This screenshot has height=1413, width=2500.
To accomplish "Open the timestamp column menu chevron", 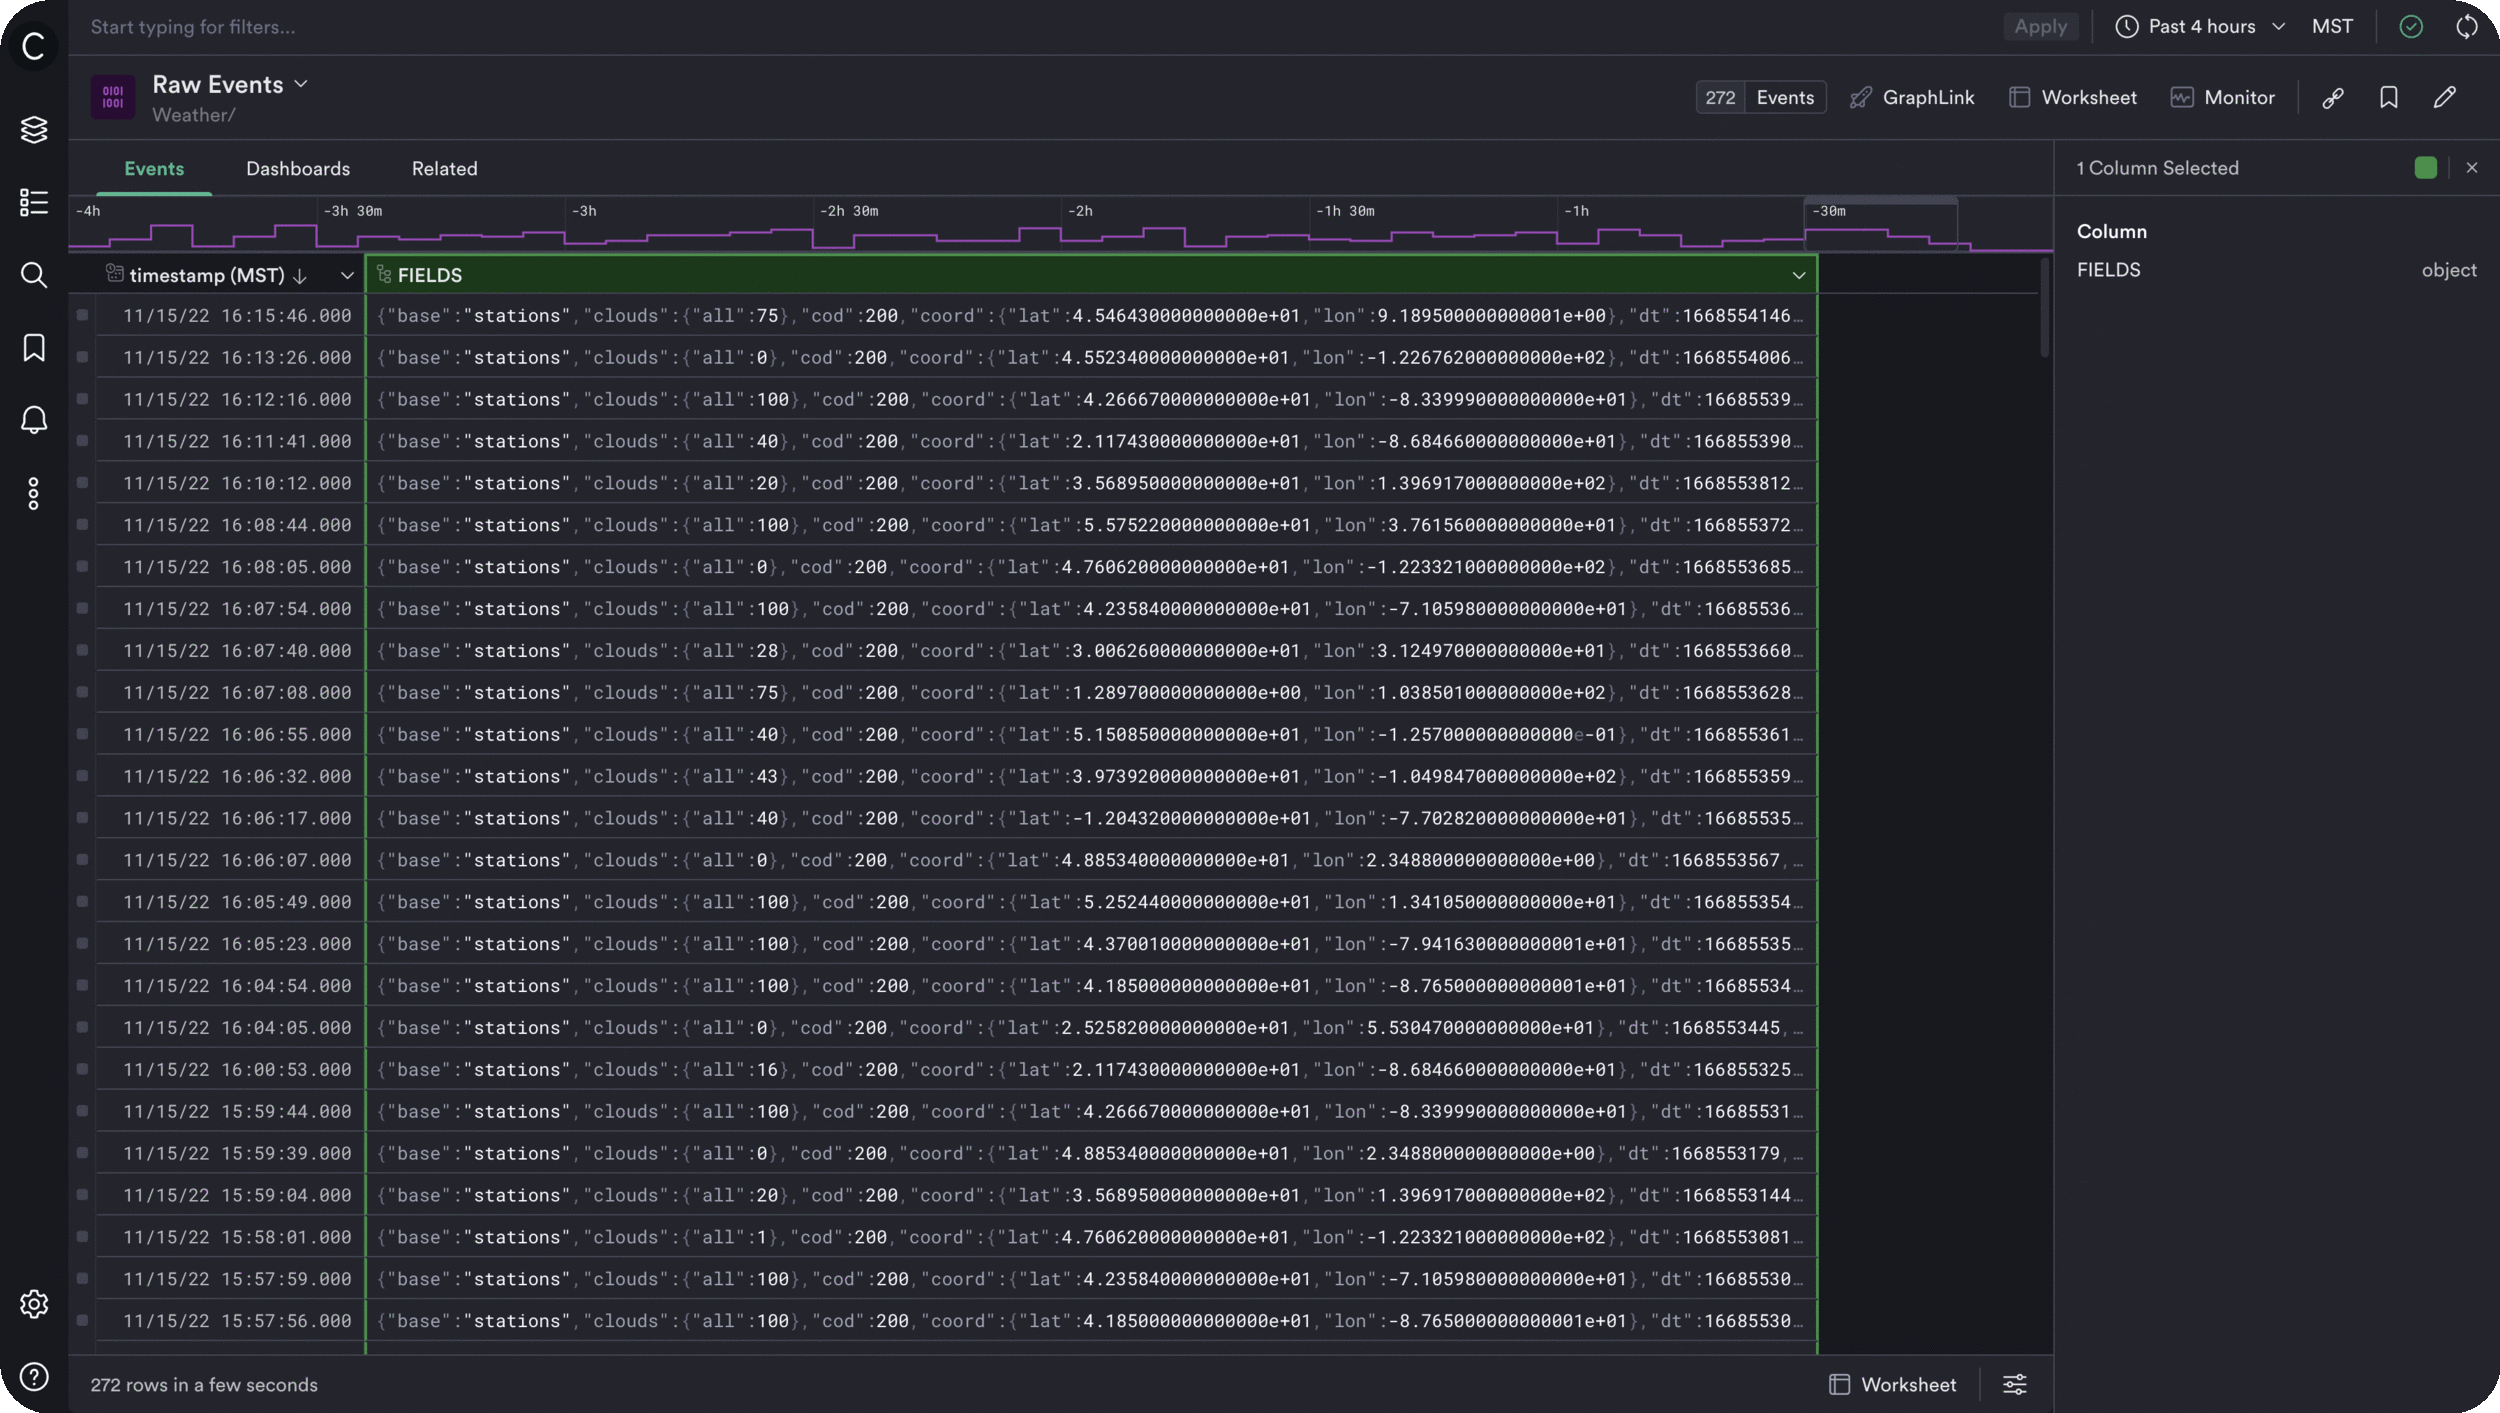I will (347, 275).
